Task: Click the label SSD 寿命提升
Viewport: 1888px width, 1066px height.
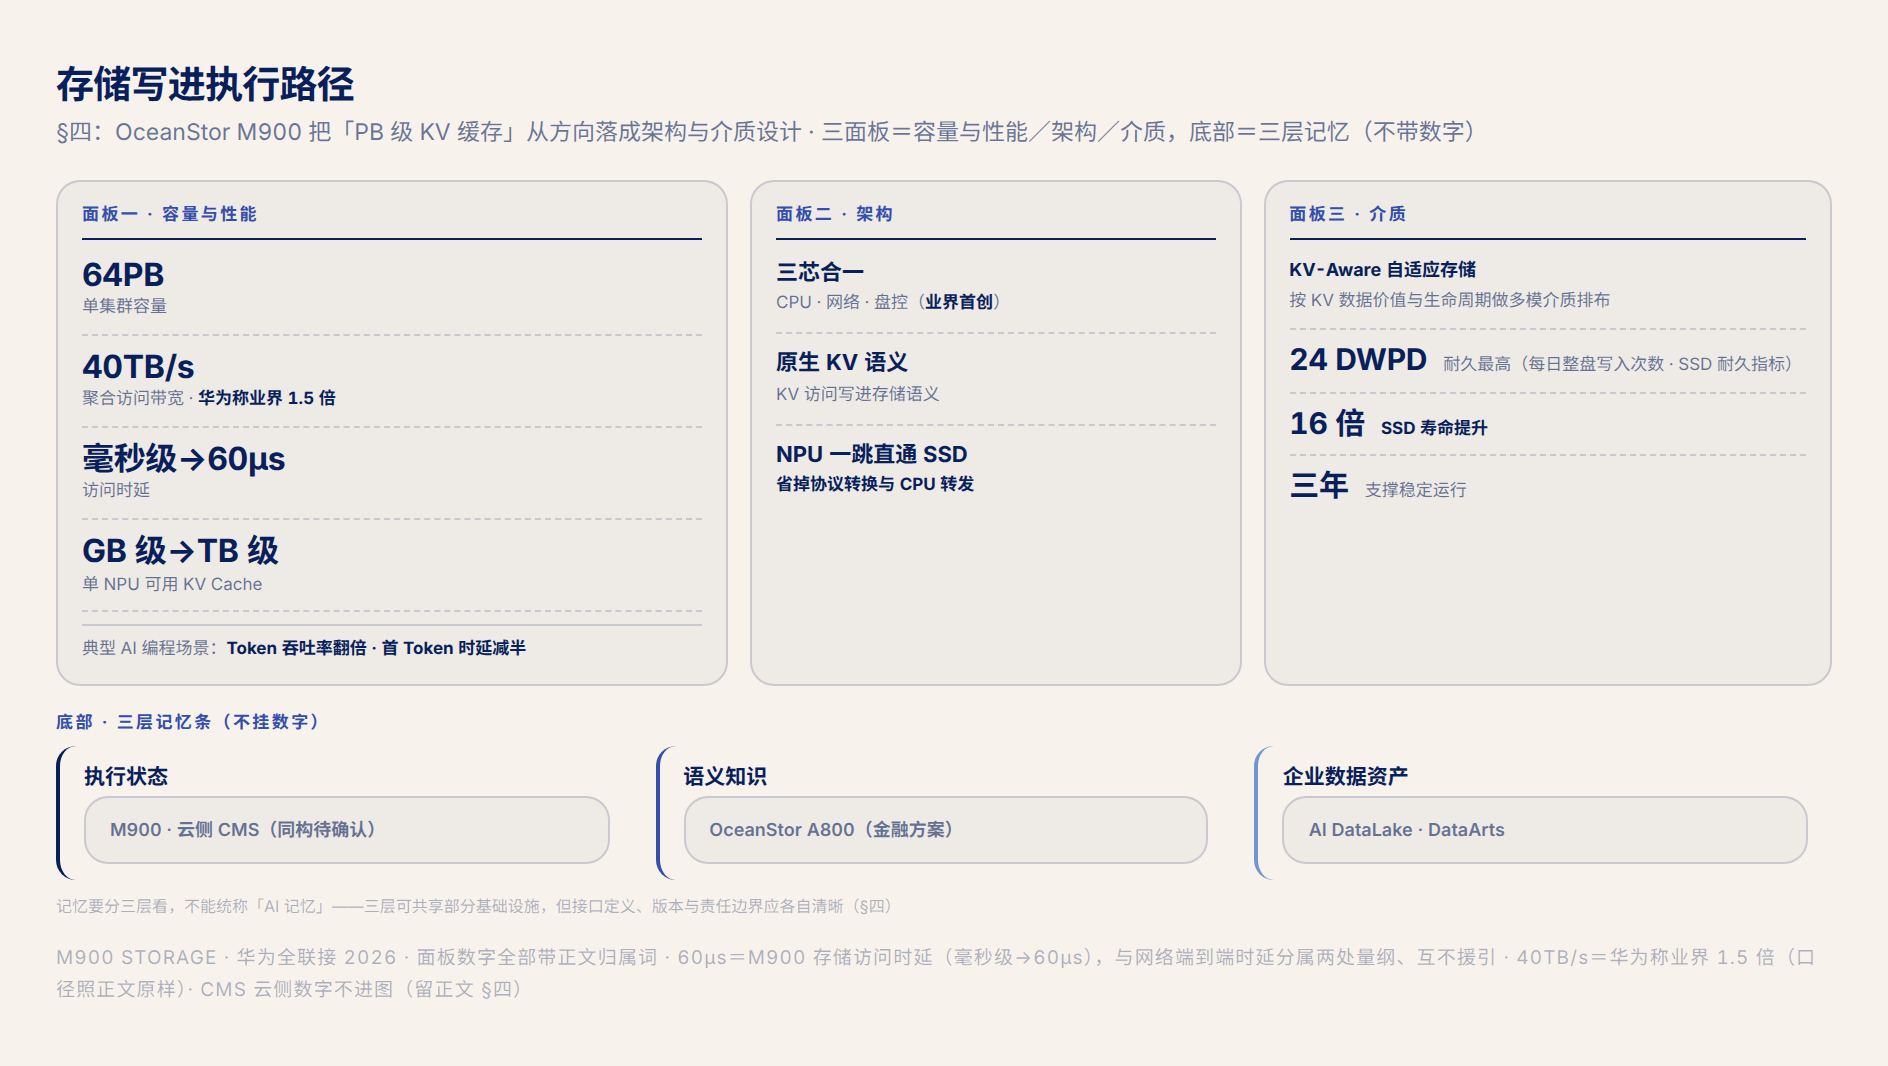Action: click(x=1434, y=428)
